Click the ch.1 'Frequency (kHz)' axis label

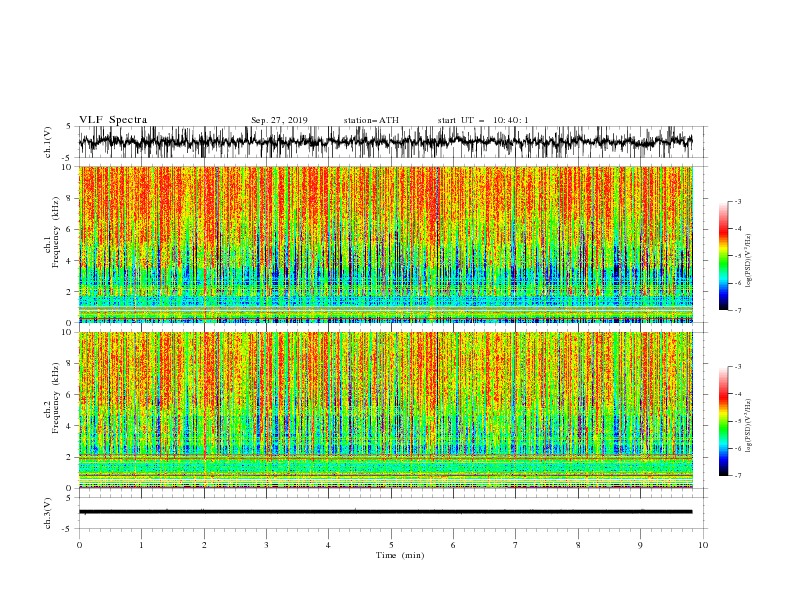click(x=56, y=232)
